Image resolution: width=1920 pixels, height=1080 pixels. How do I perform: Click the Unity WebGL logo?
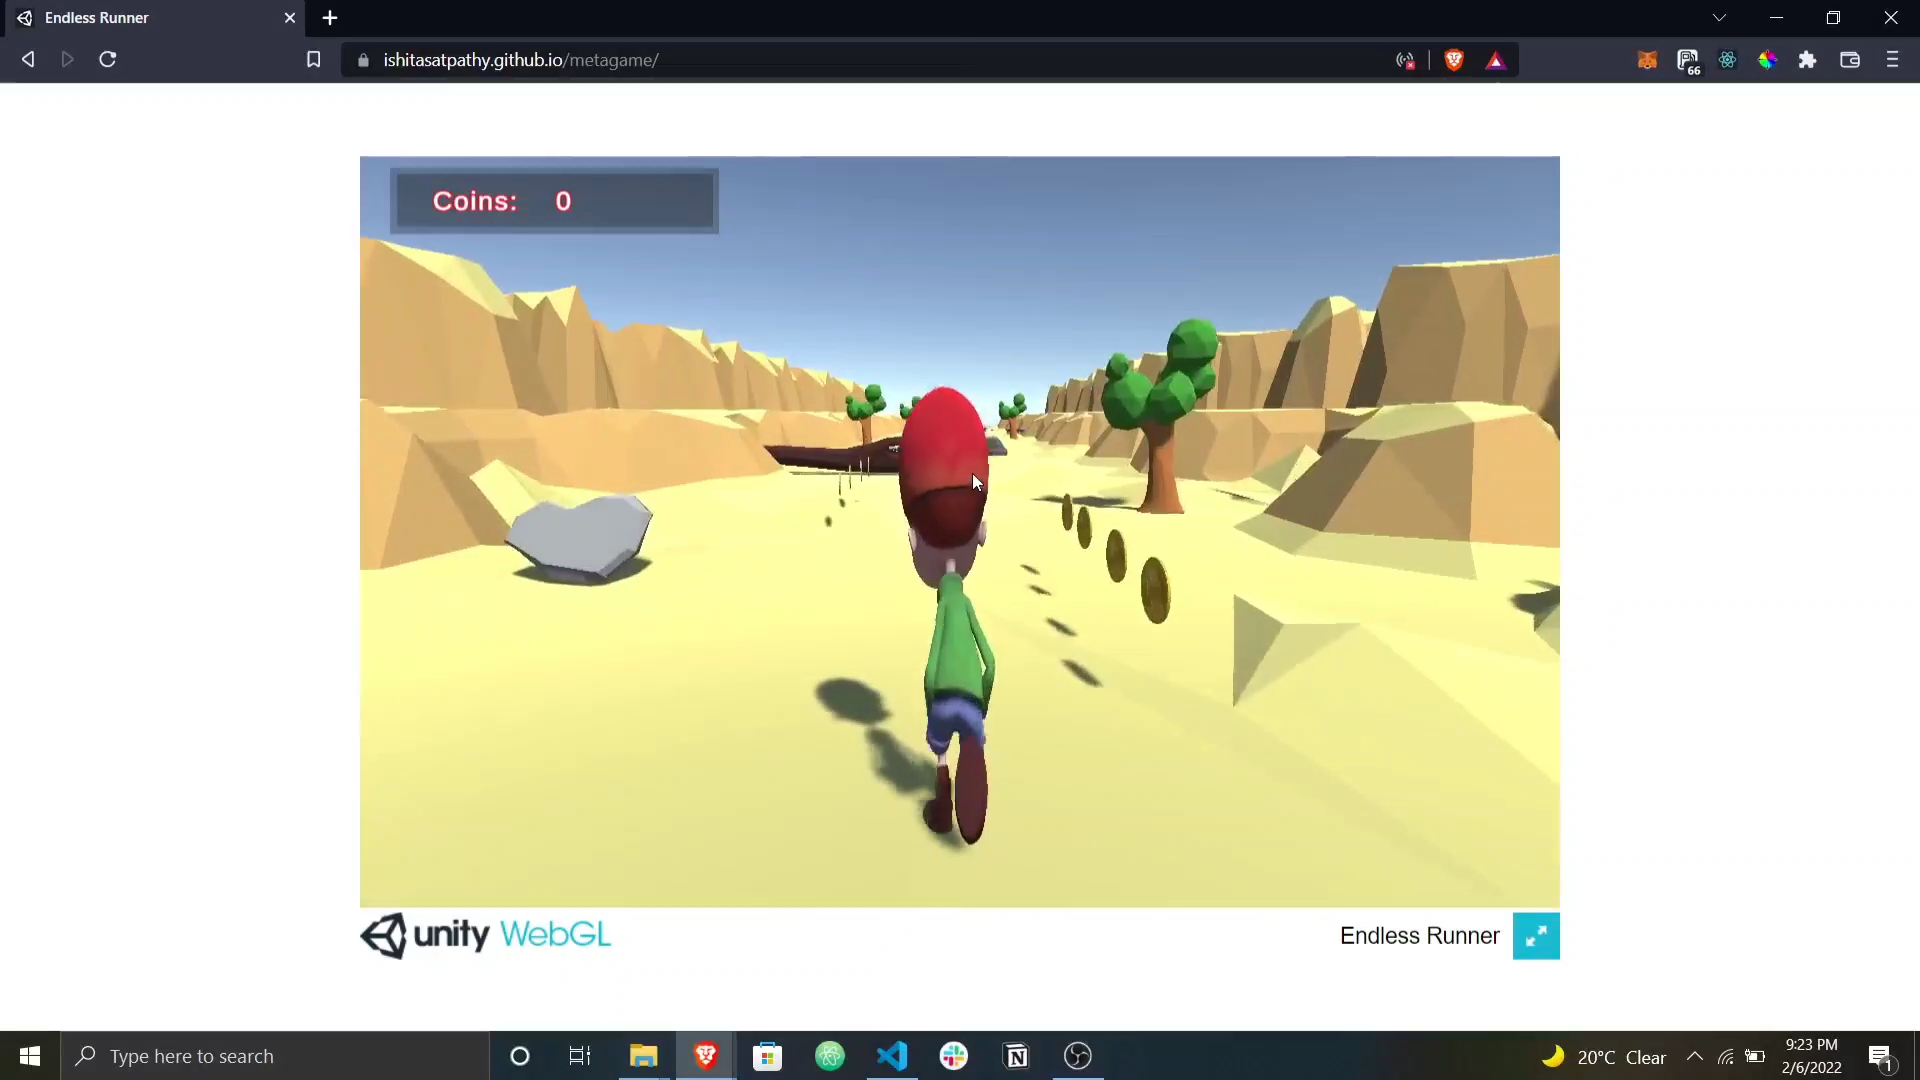485,935
